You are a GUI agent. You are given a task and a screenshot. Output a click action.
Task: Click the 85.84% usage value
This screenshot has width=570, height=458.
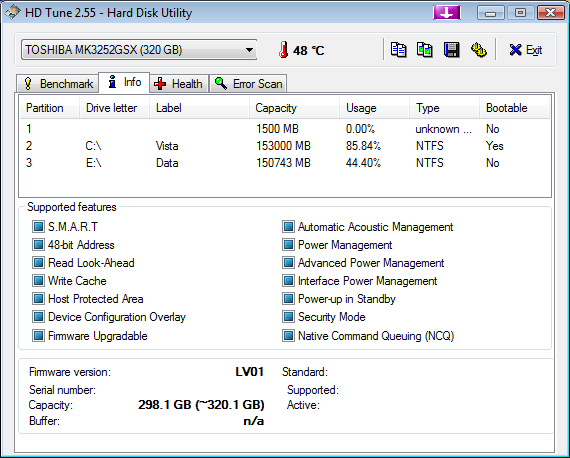click(363, 146)
